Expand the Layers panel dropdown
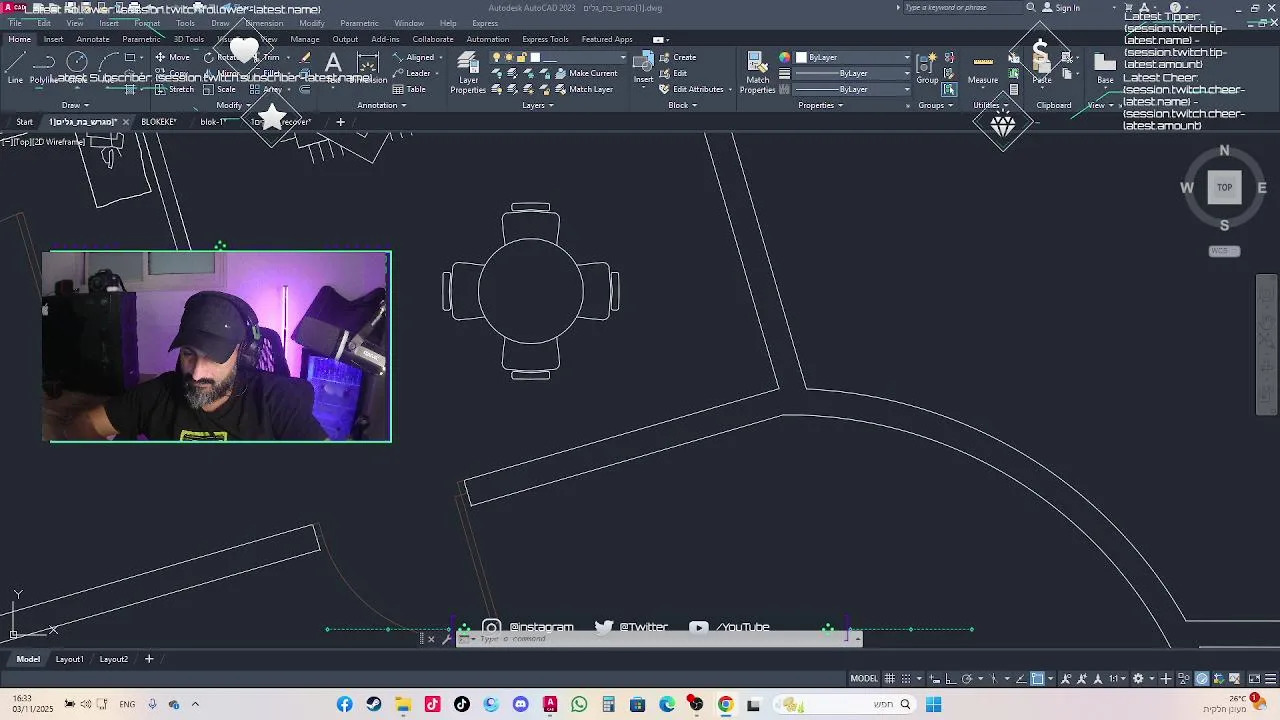This screenshot has height=720, width=1280. pyautogui.click(x=537, y=105)
